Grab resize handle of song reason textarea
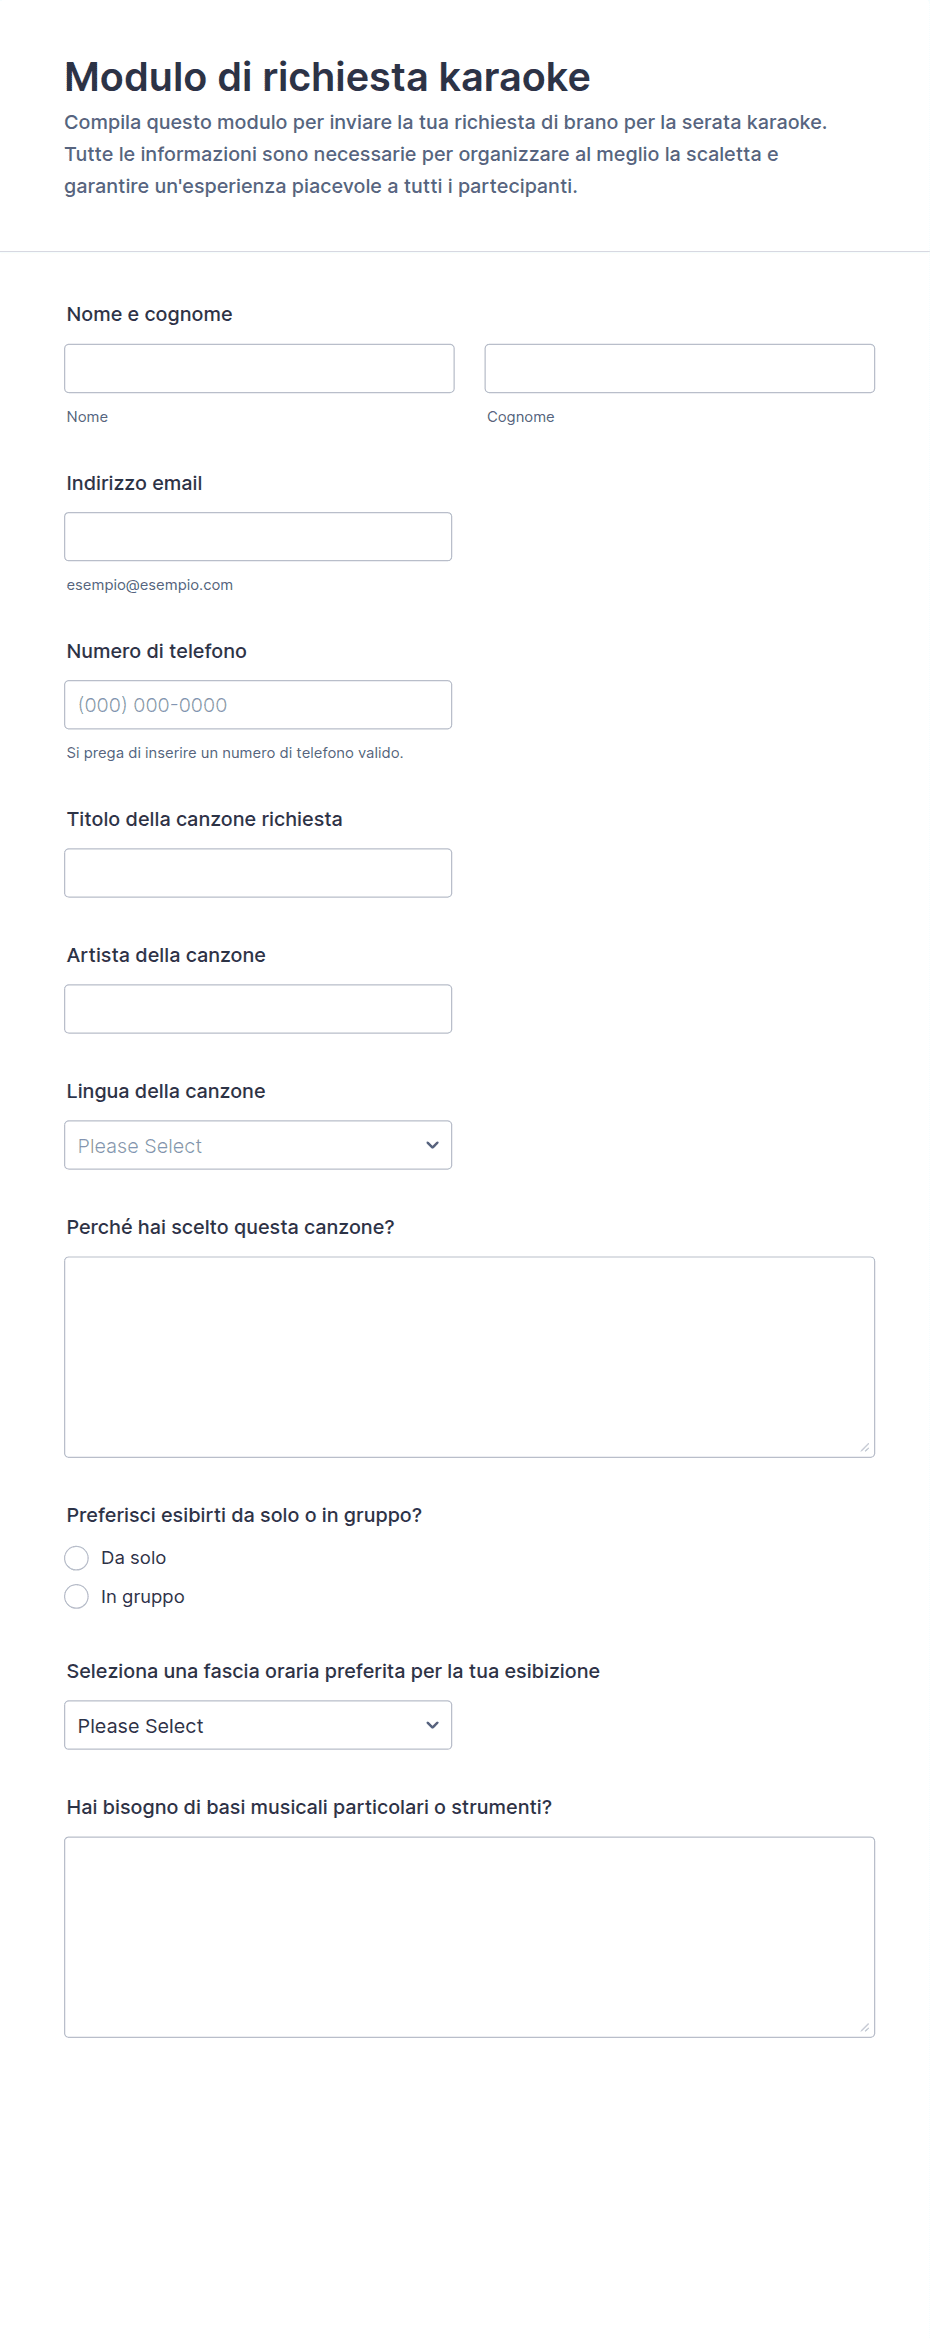Image resolution: width=930 pixels, height=2339 pixels. point(864,1447)
